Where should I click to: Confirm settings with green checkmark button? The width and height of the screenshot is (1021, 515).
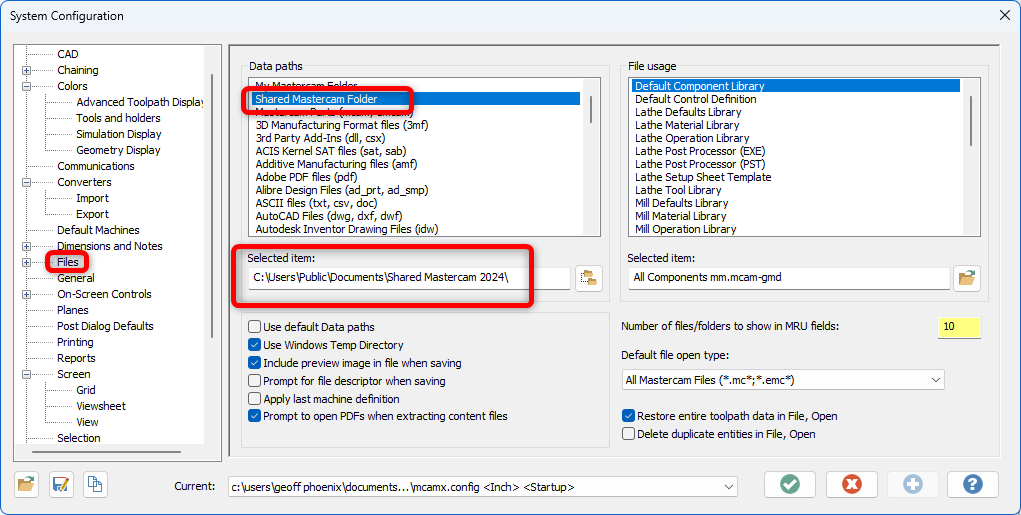790,485
